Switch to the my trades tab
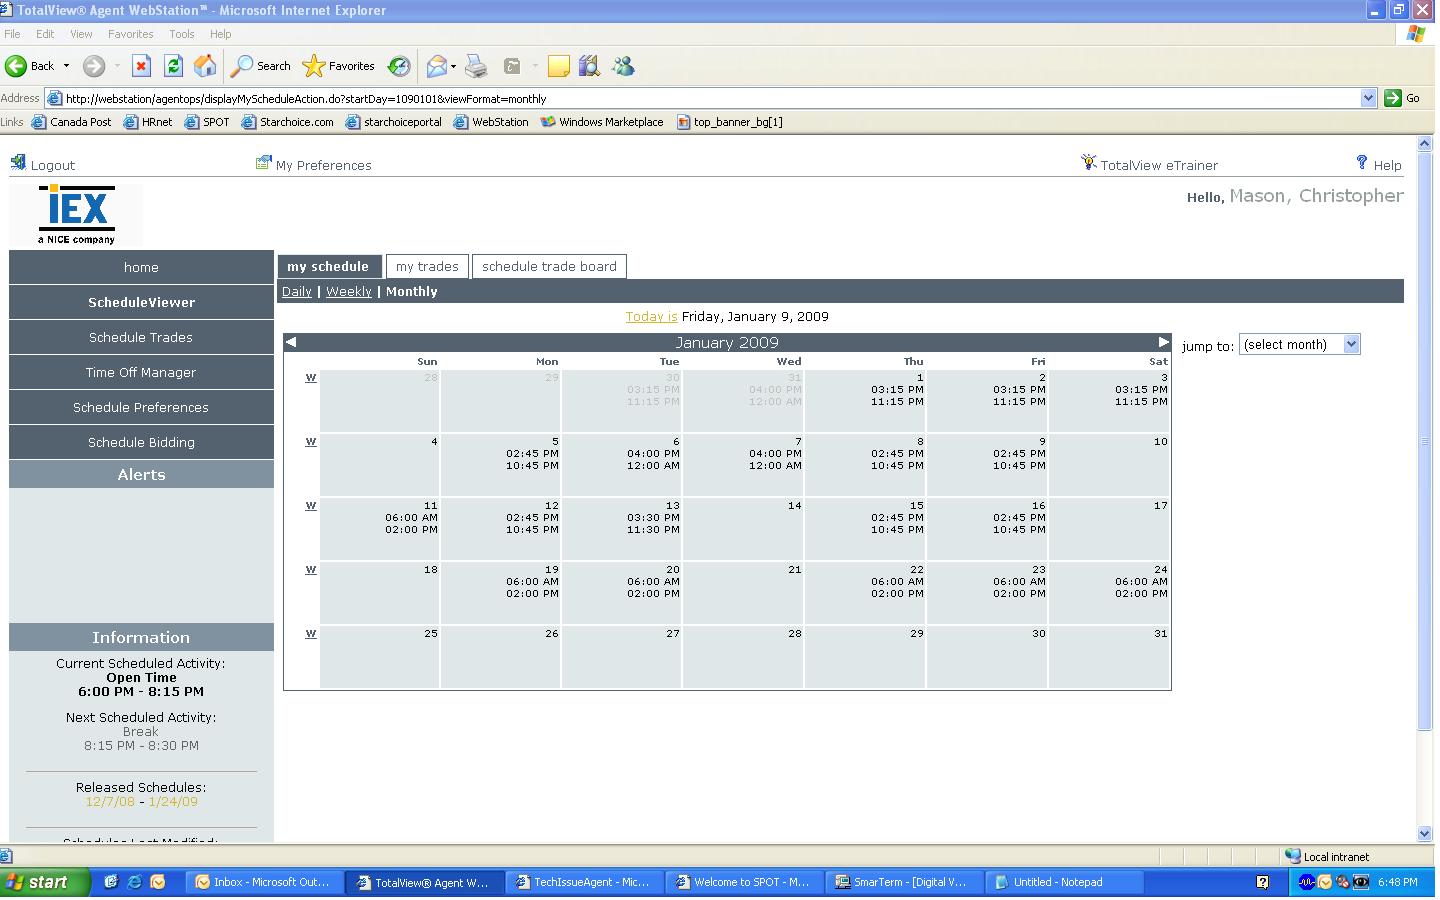Image resolution: width=1440 pixels, height=900 pixels. click(x=427, y=267)
